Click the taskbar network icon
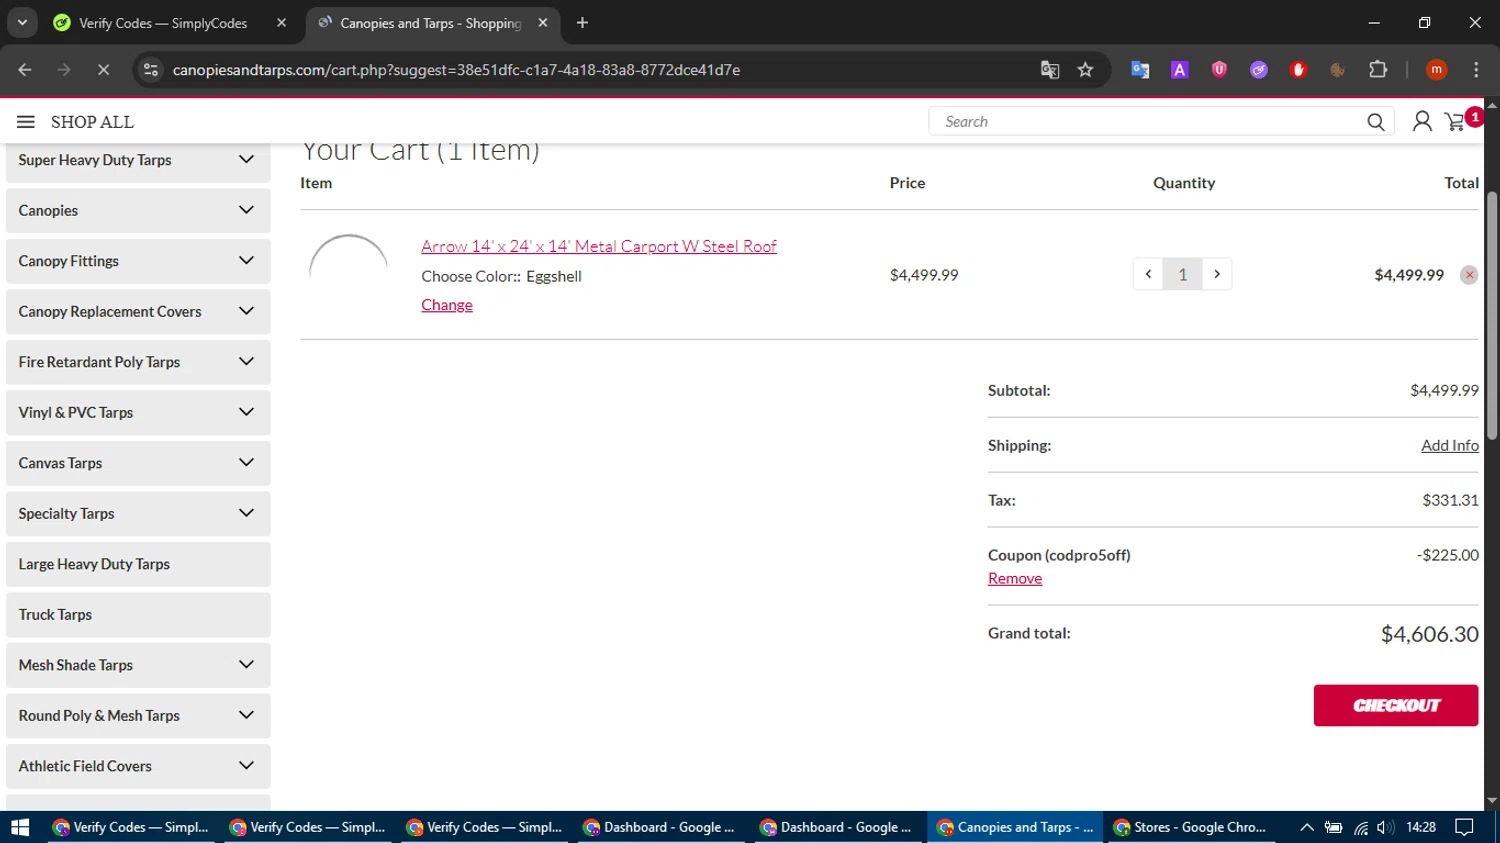Screen dimensions: 1500x843 click(x=1360, y=827)
